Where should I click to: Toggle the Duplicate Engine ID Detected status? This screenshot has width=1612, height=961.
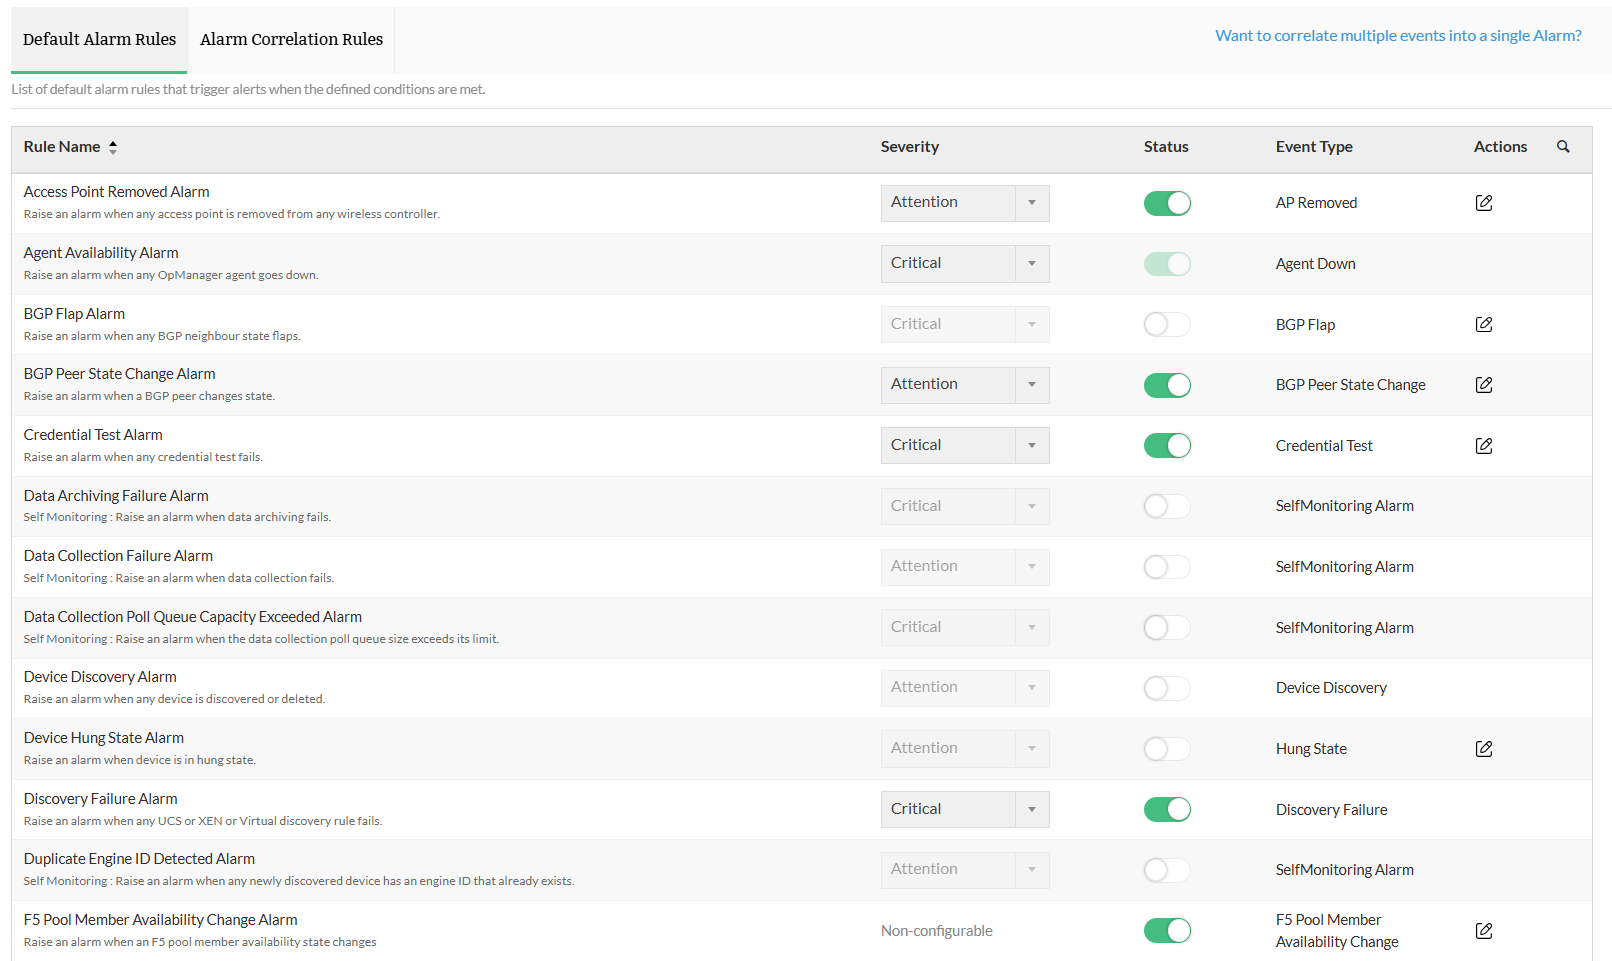pyautogui.click(x=1167, y=870)
